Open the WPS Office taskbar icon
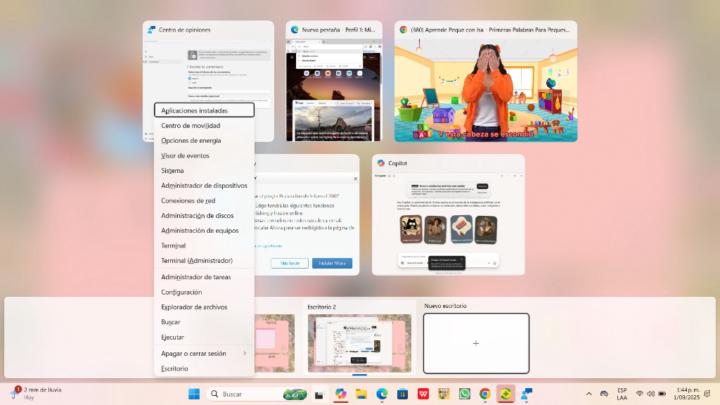 (x=423, y=394)
